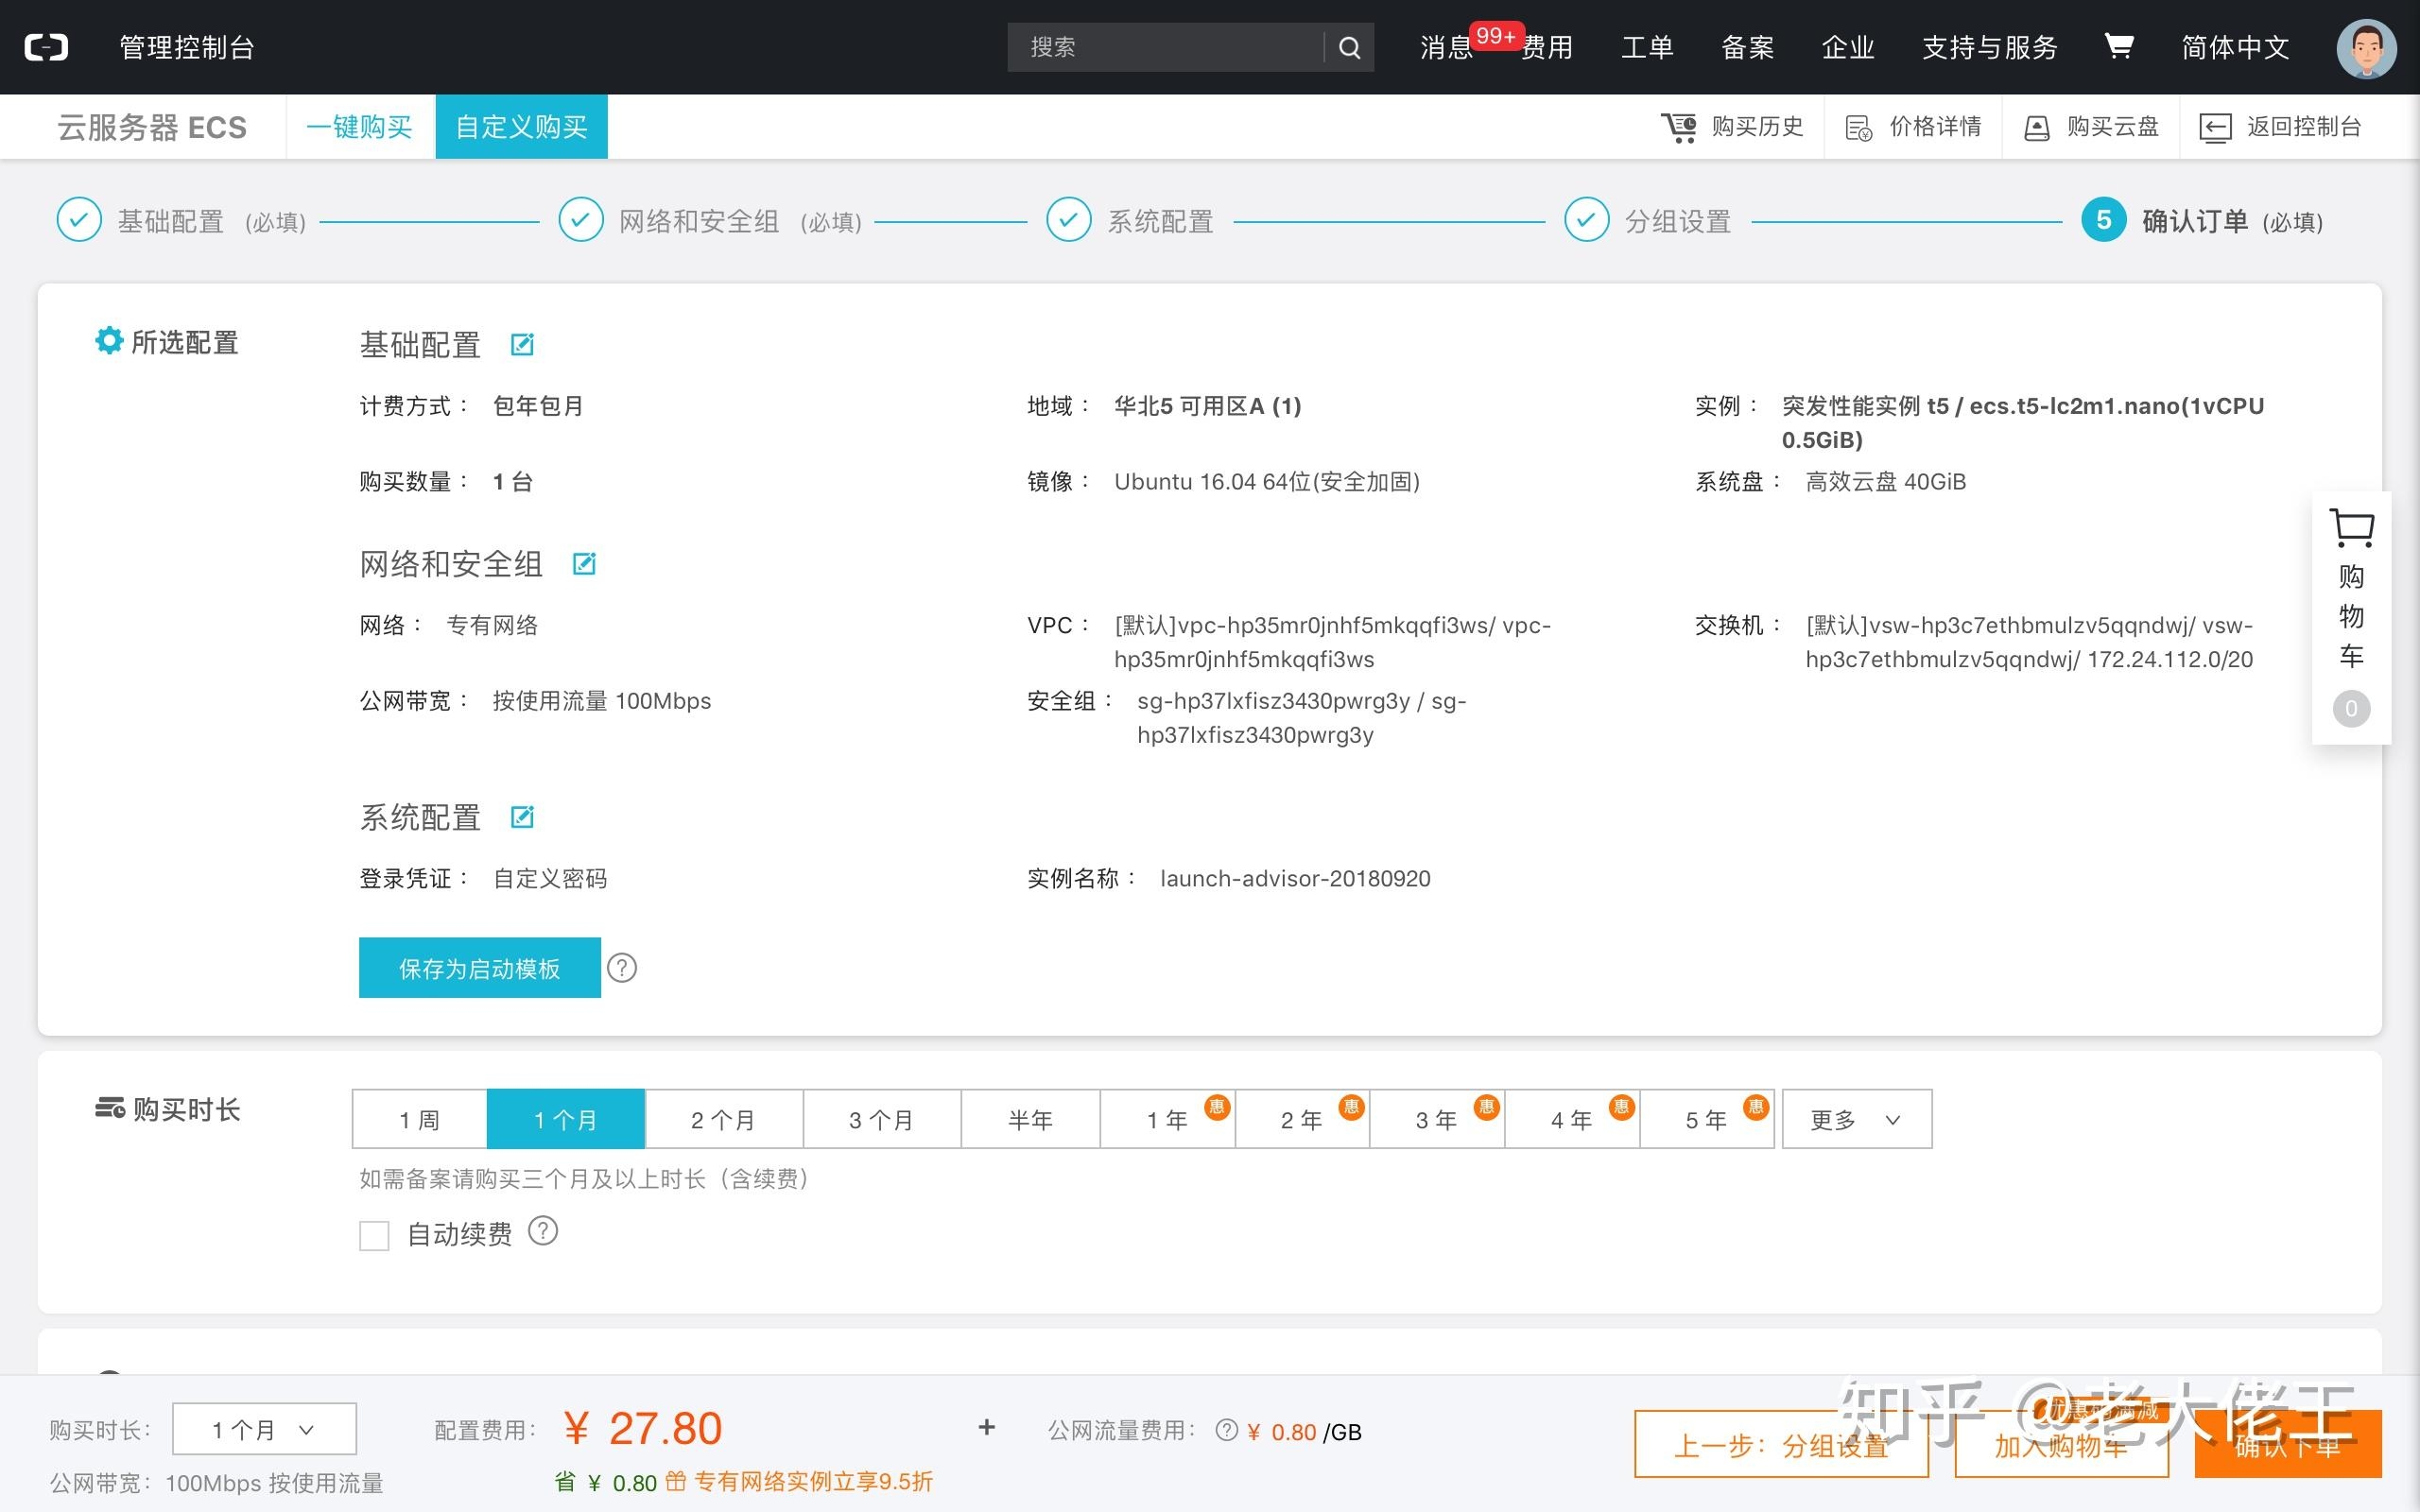
Task: Edit 基础配置 using its pencil icon
Action: pyautogui.click(x=522, y=344)
